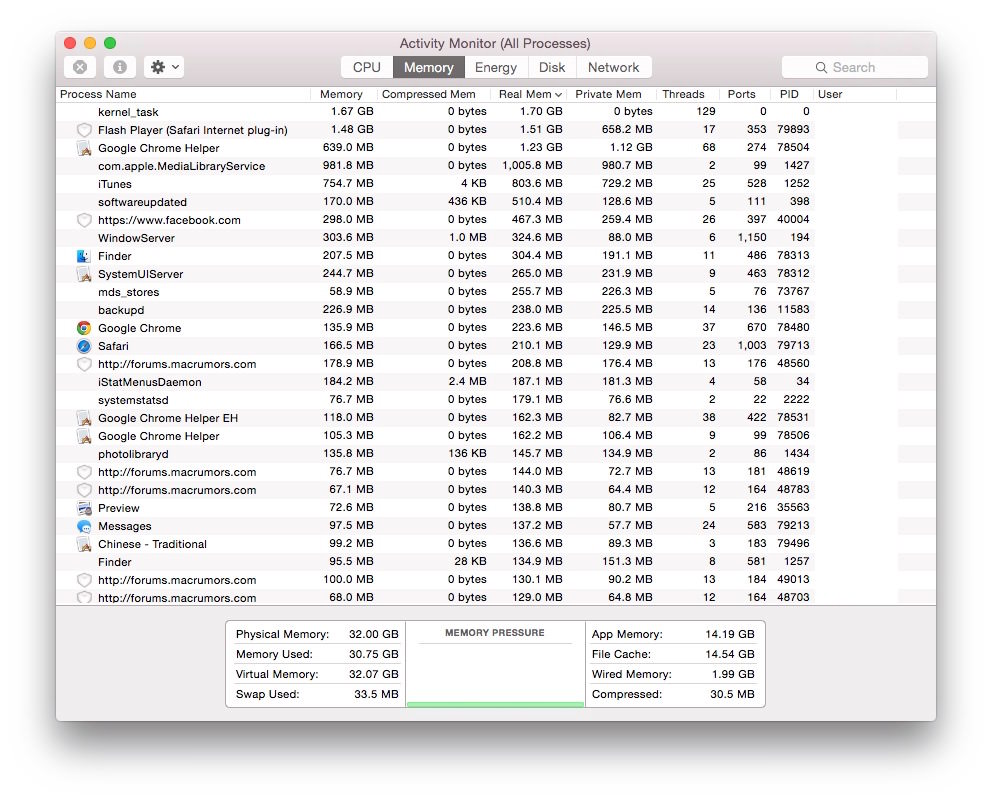The height and width of the screenshot is (801, 992).
Task: Click the File Cache 14.54 GB value
Action: click(x=729, y=654)
